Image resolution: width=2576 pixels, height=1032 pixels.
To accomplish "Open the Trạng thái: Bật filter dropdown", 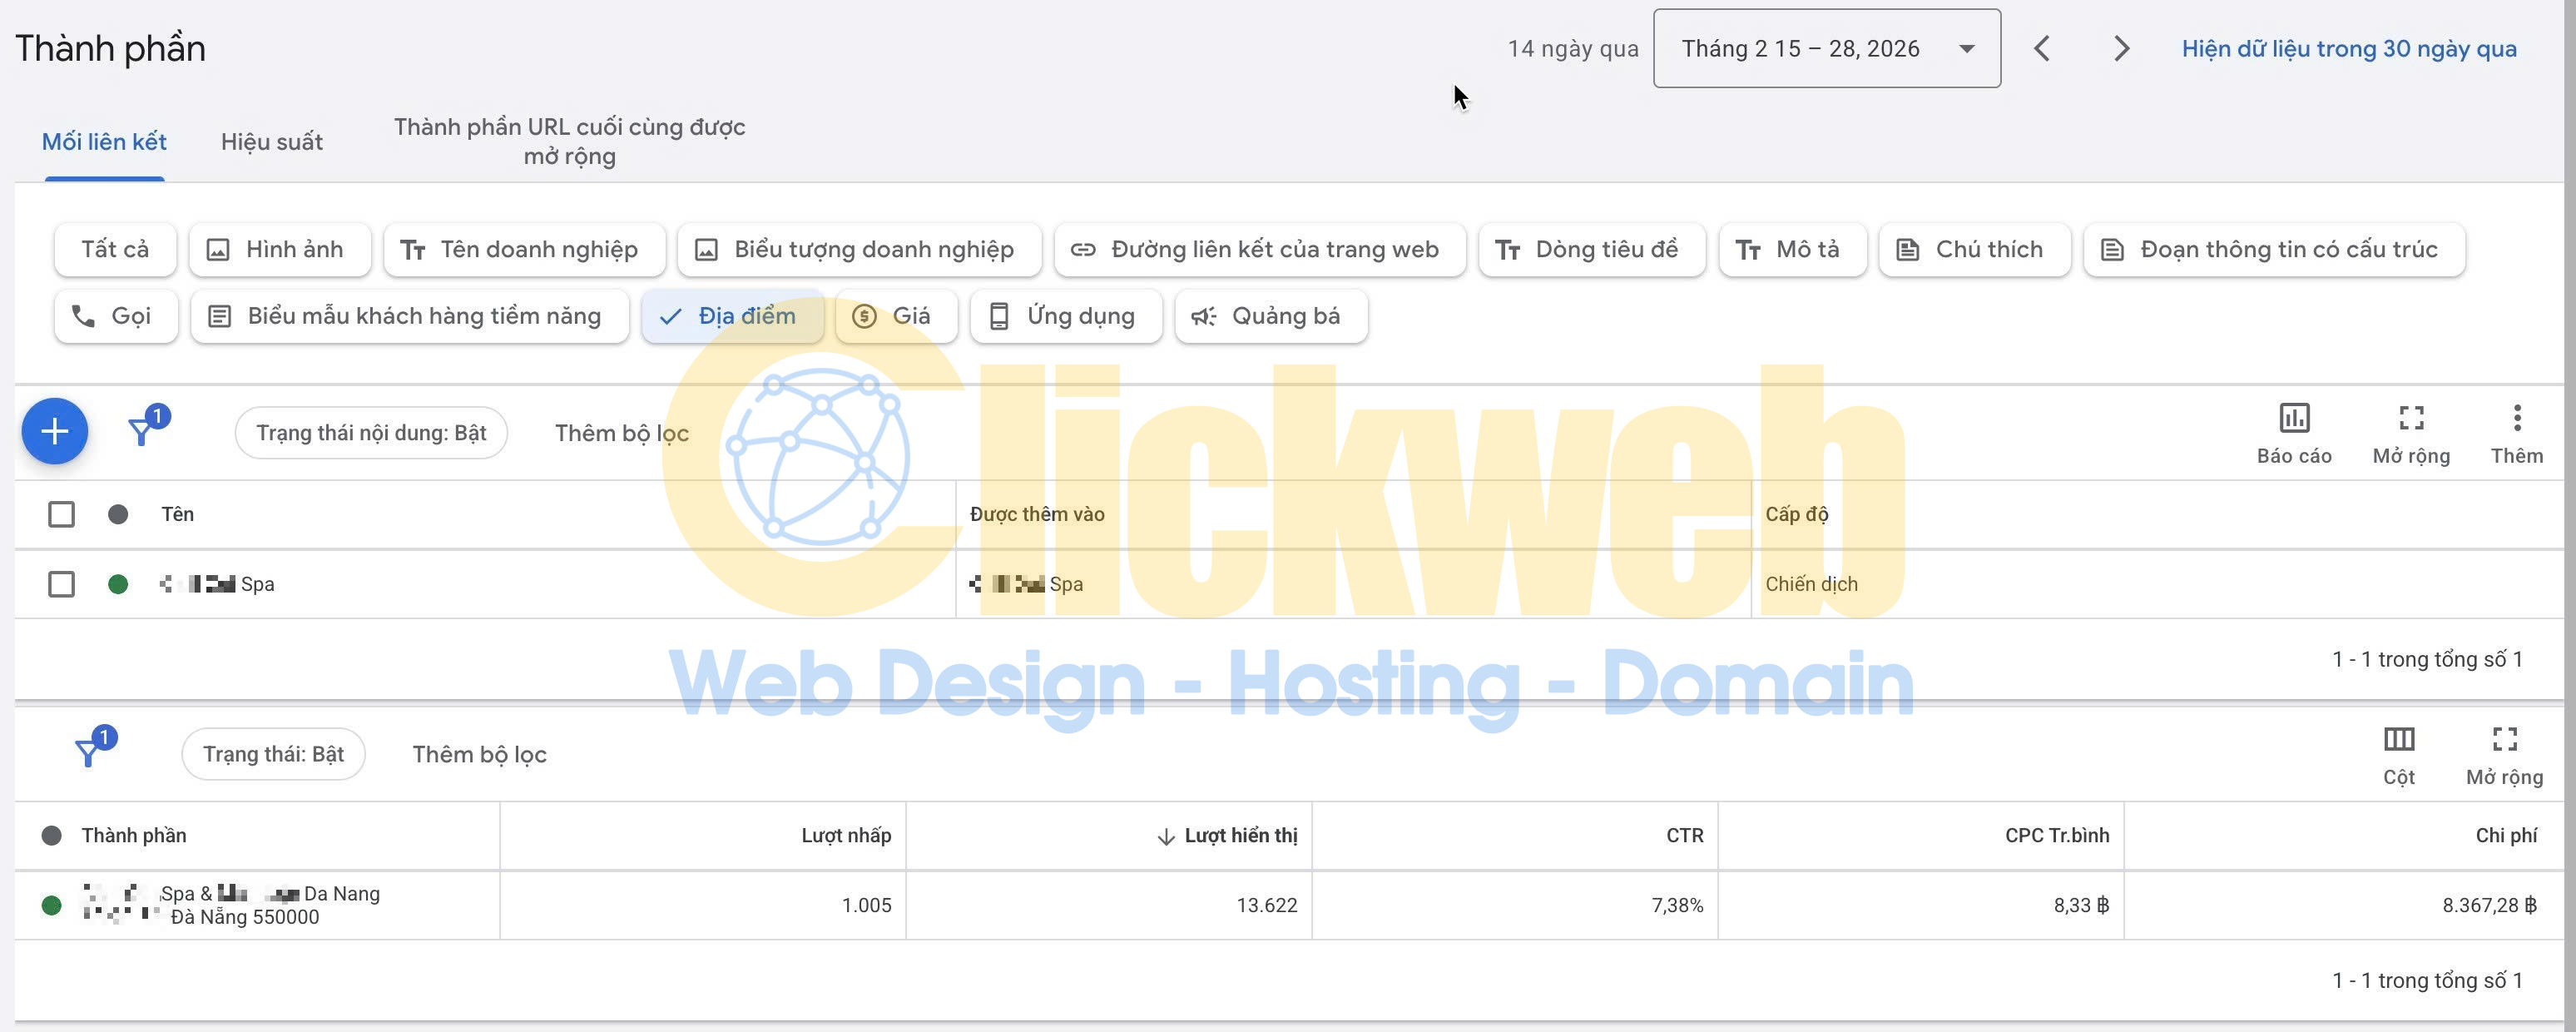I will (x=273, y=753).
